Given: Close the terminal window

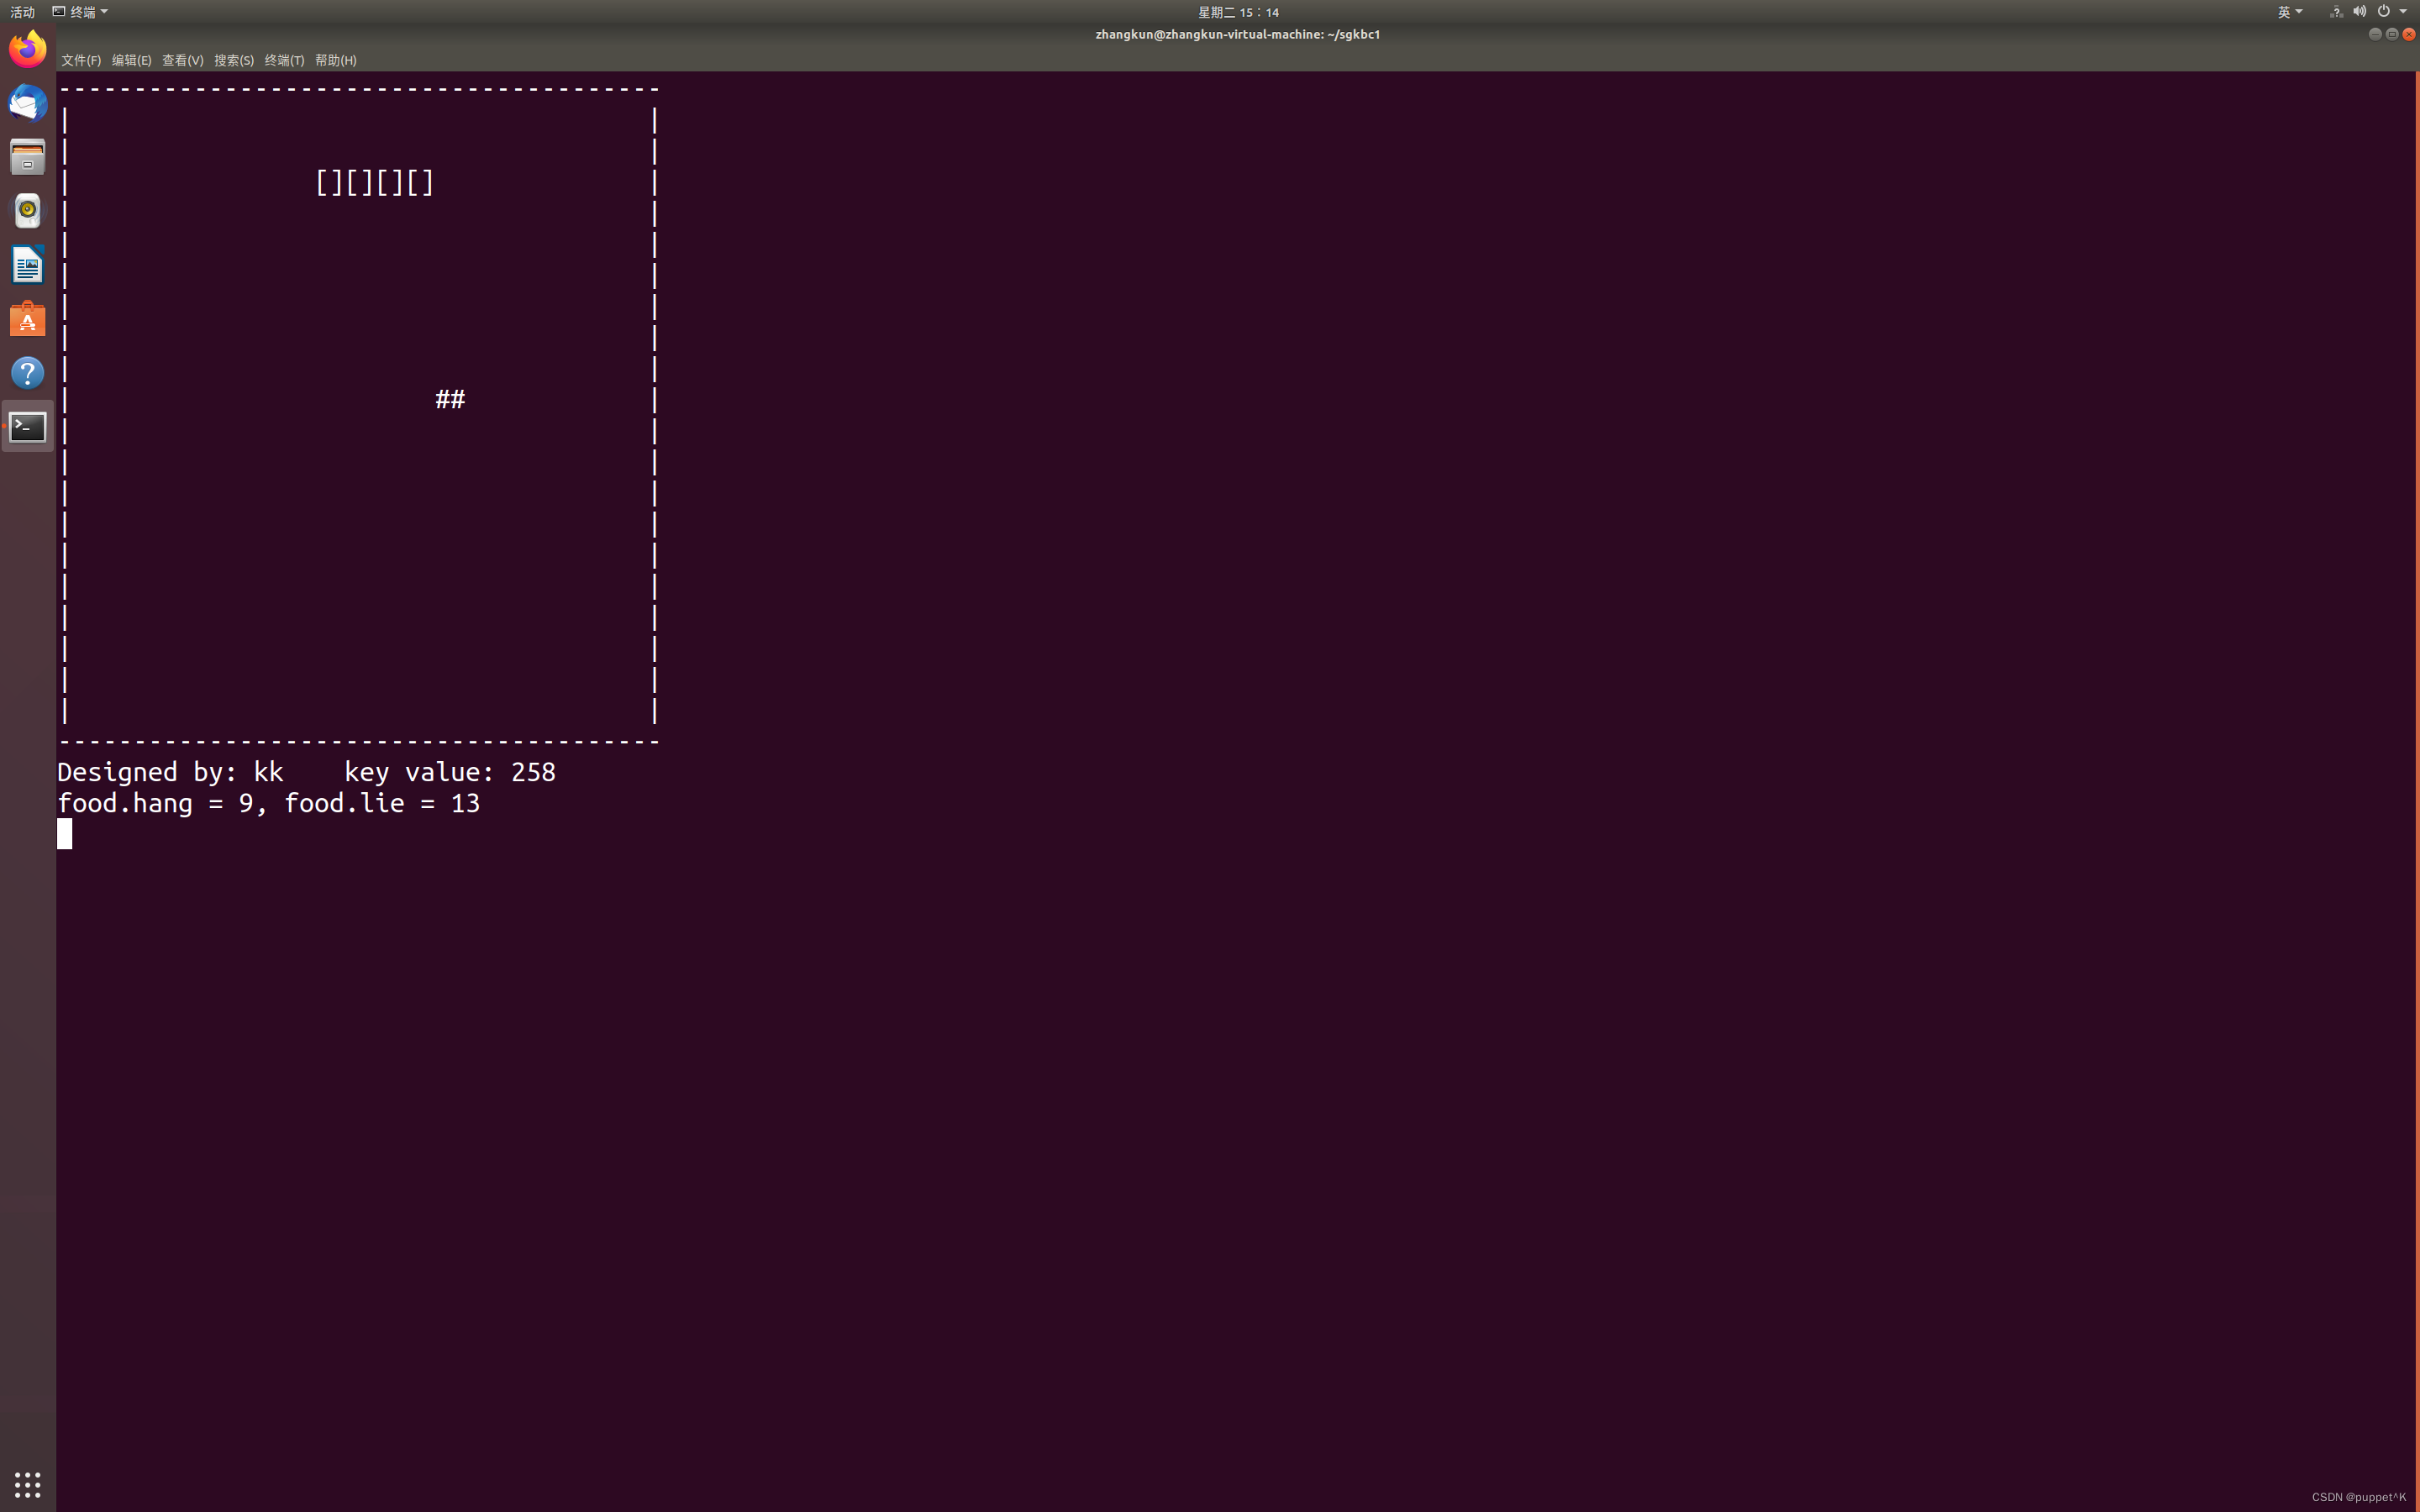Looking at the screenshot, I should point(2409,34).
